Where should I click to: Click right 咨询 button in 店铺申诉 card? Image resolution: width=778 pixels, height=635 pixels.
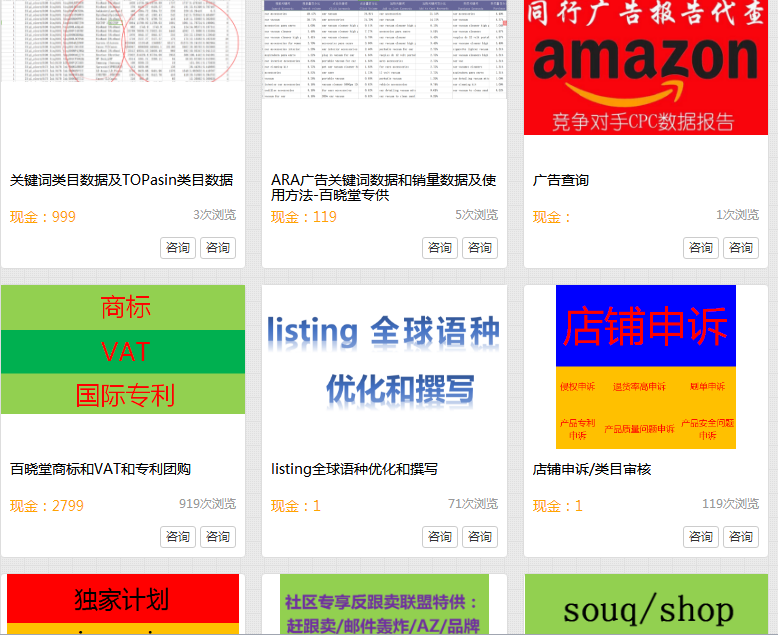pos(741,537)
